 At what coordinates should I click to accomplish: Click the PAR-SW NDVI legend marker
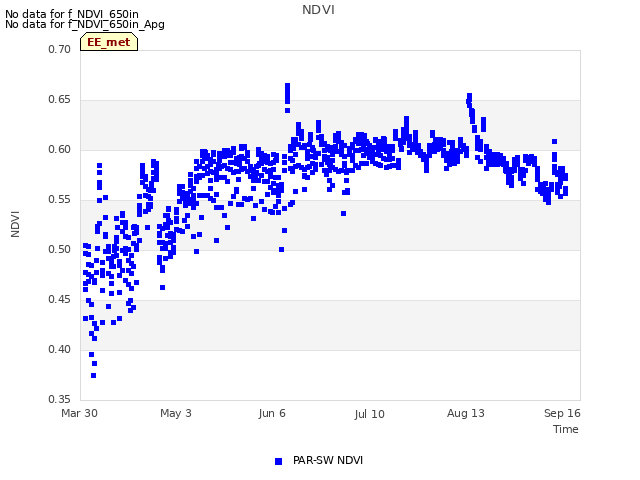pyautogui.click(x=278, y=461)
